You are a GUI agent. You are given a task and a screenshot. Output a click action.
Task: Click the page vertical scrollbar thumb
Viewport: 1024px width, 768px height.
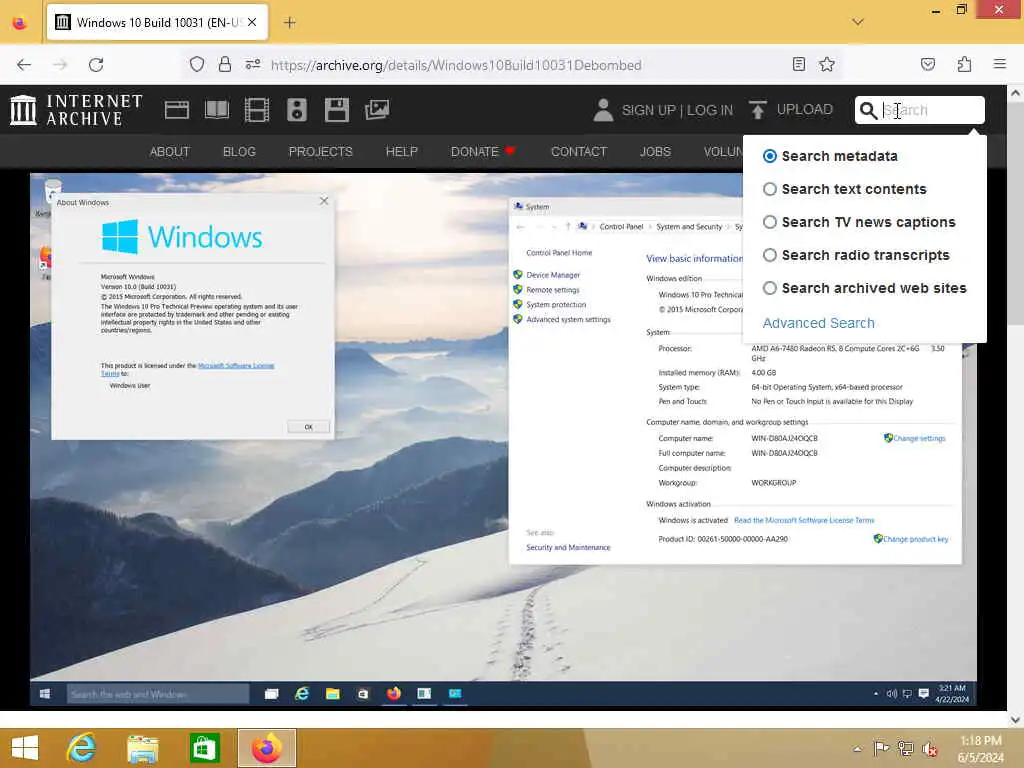point(1016,216)
